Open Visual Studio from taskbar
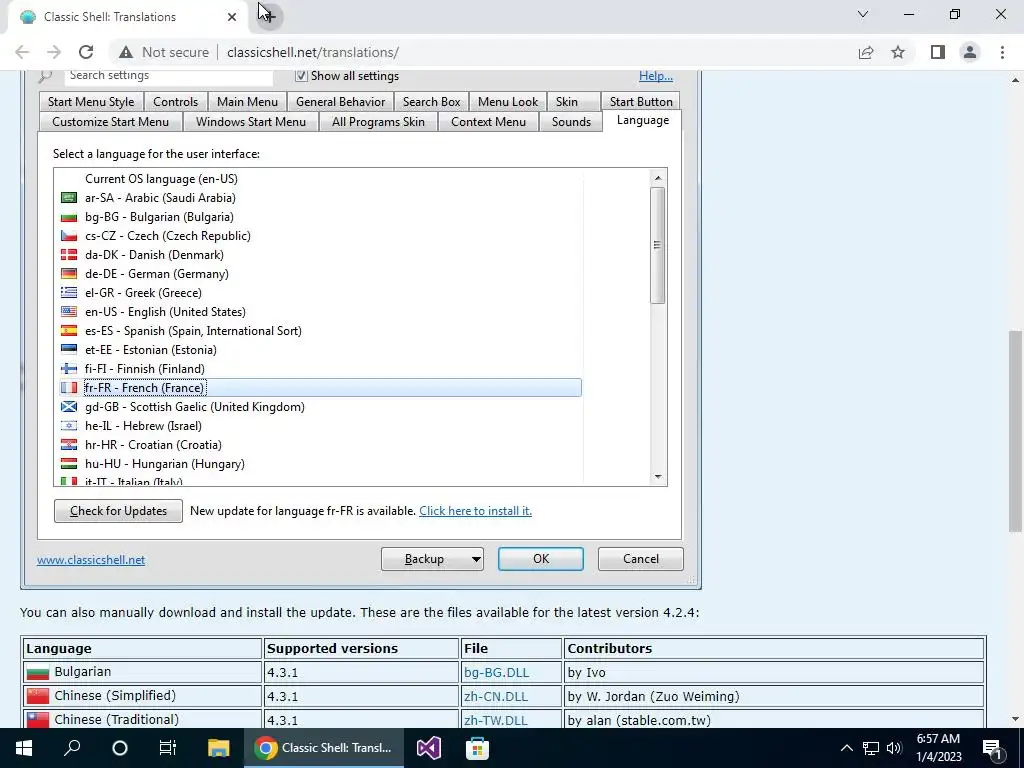The height and width of the screenshot is (768, 1024). 429,748
